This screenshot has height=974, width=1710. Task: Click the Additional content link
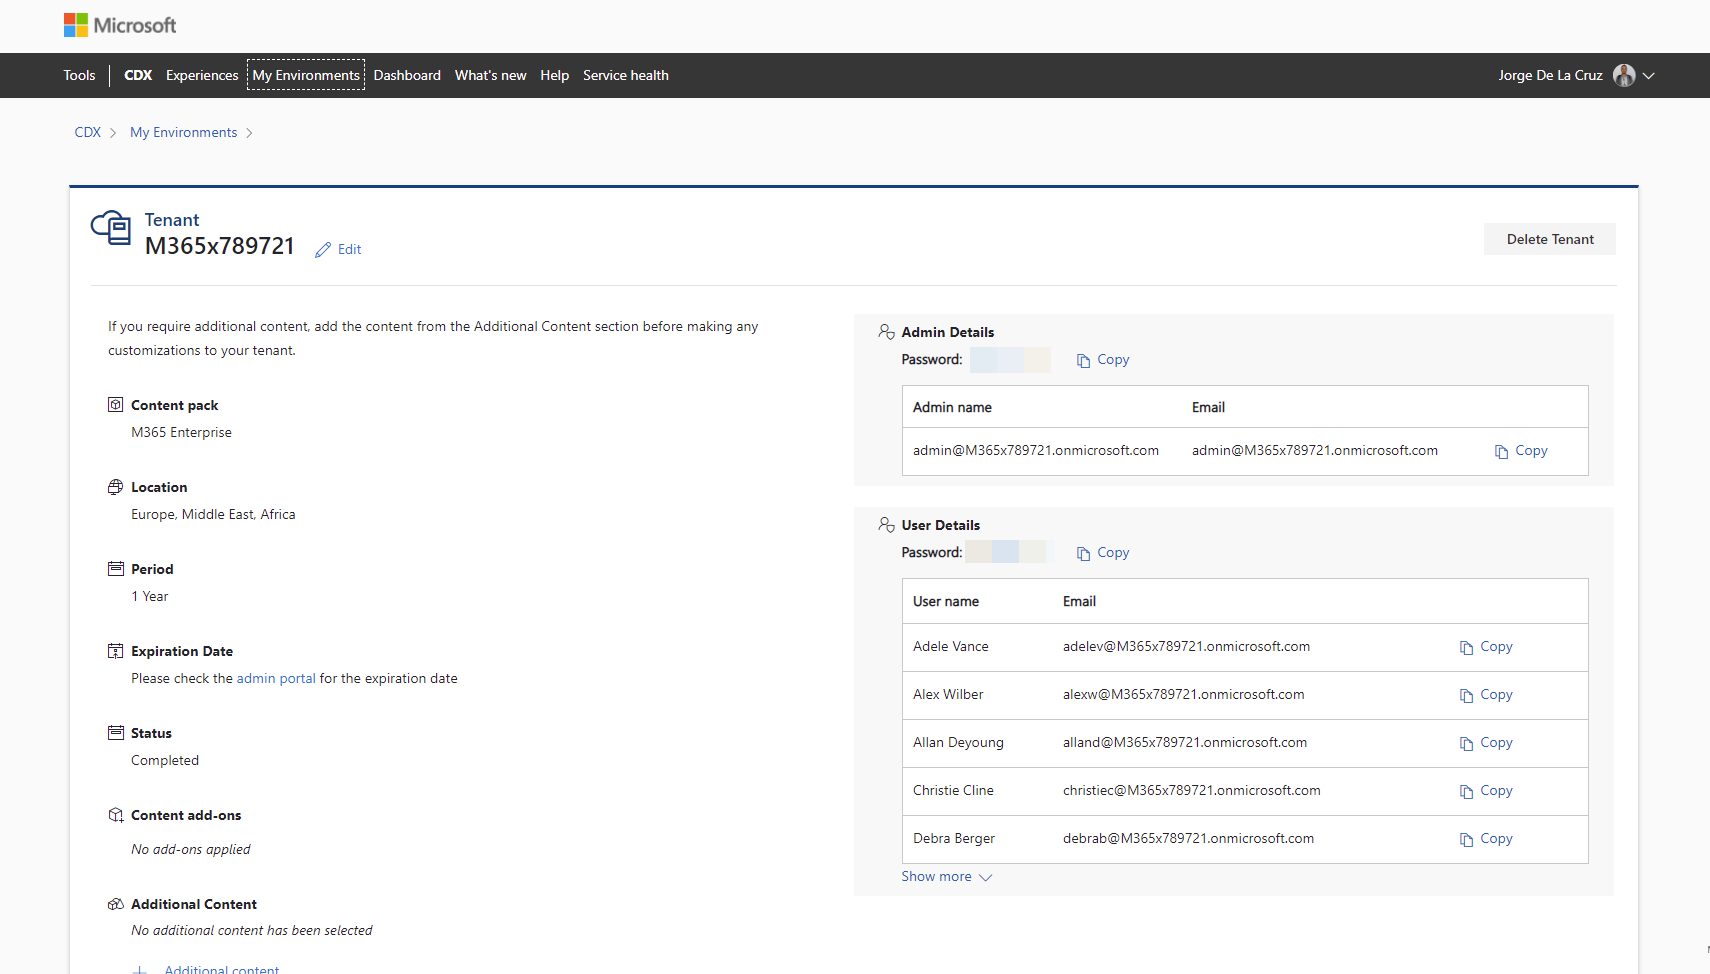click(x=222, y=969)
